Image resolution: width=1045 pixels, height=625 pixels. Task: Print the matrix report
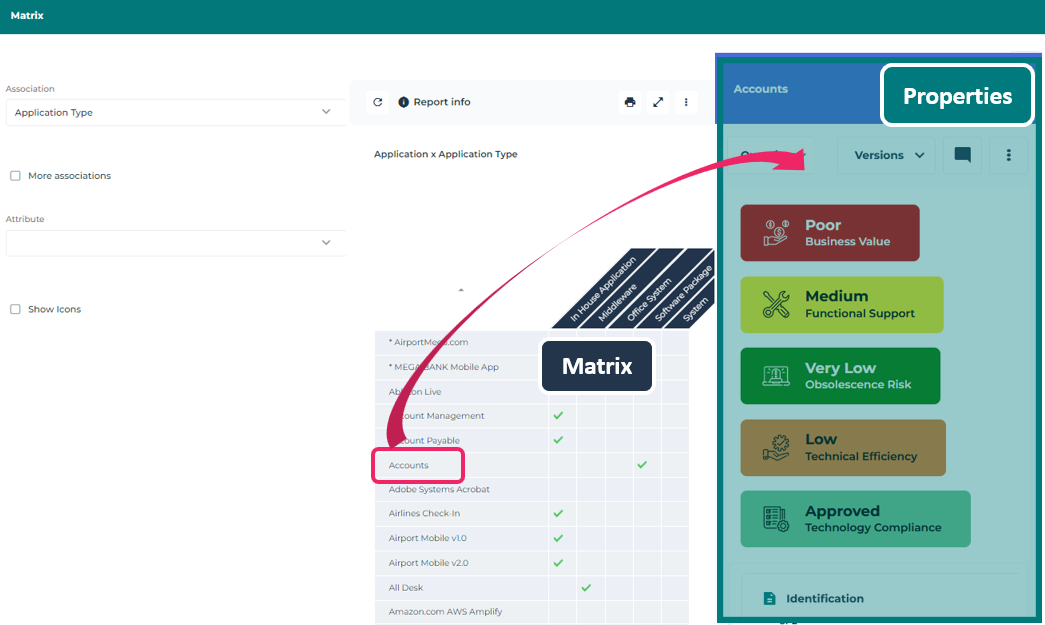(x=630, y=102)
